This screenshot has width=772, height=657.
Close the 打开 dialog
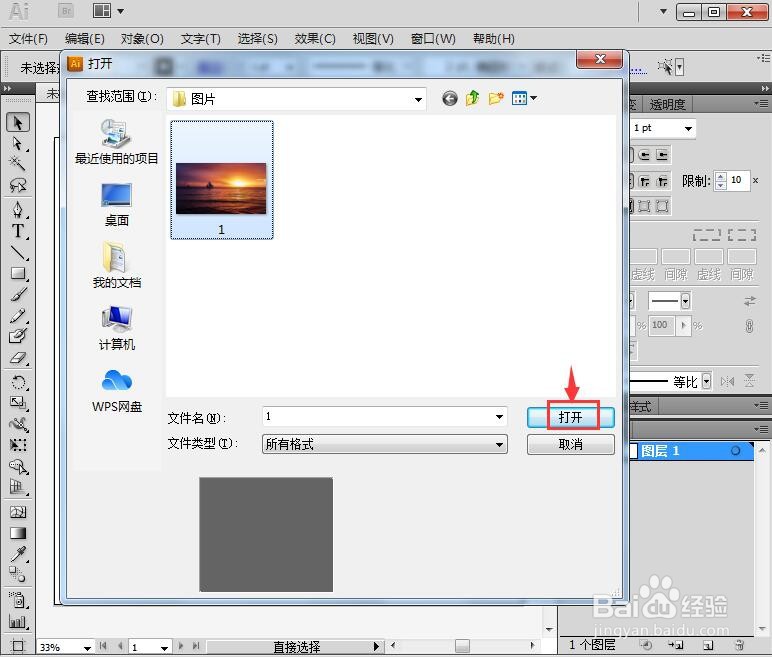point(600,60)
